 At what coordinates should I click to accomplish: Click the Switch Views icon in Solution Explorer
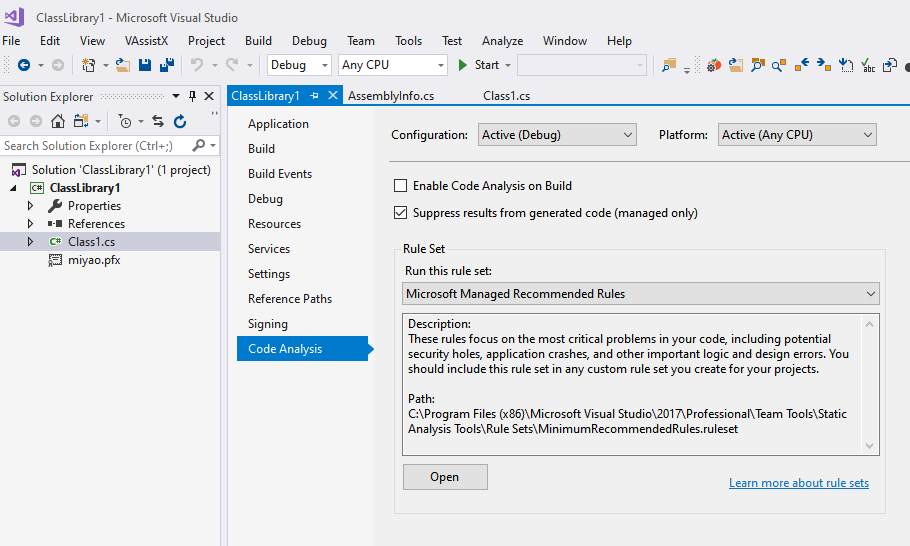click(x=81, y=121)
